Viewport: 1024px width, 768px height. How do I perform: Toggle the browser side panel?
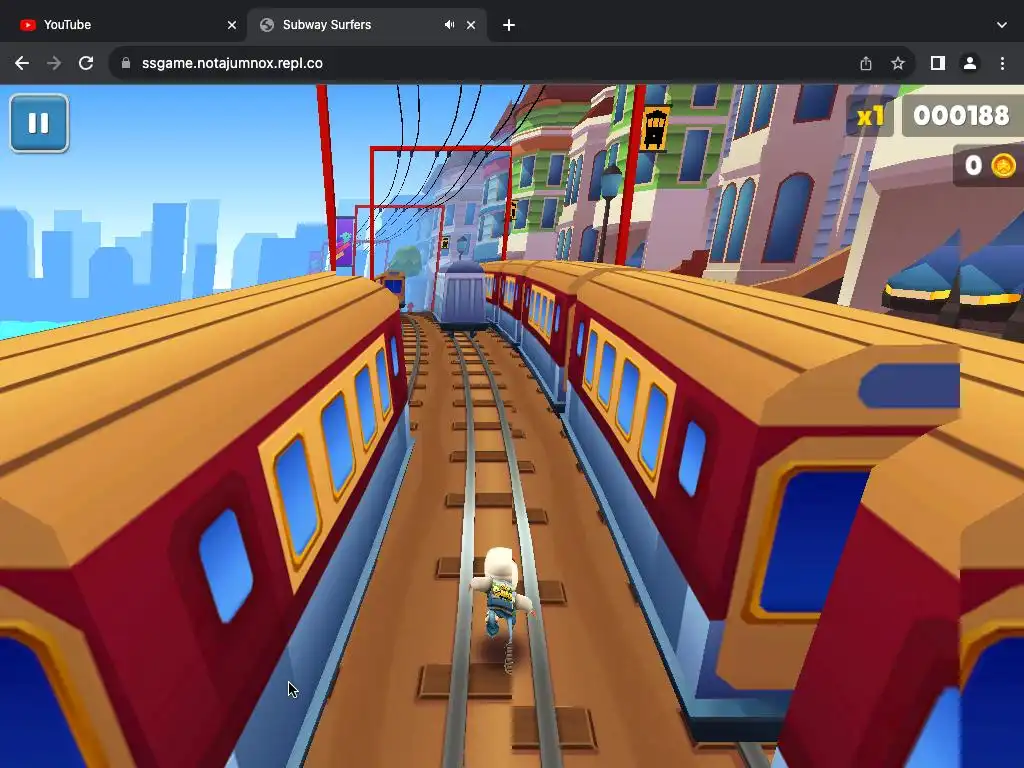tap(938, 63)
